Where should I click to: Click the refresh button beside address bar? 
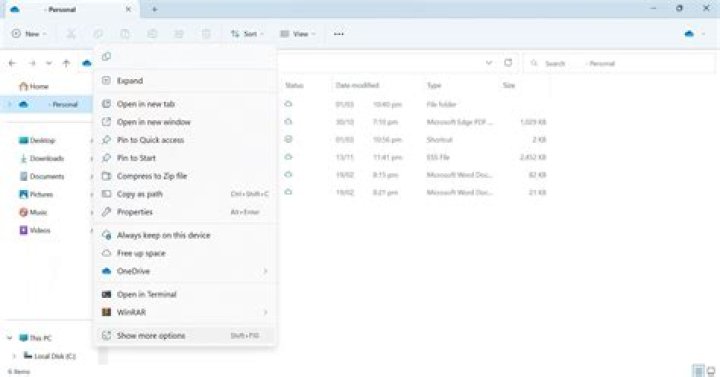[508, 63]
